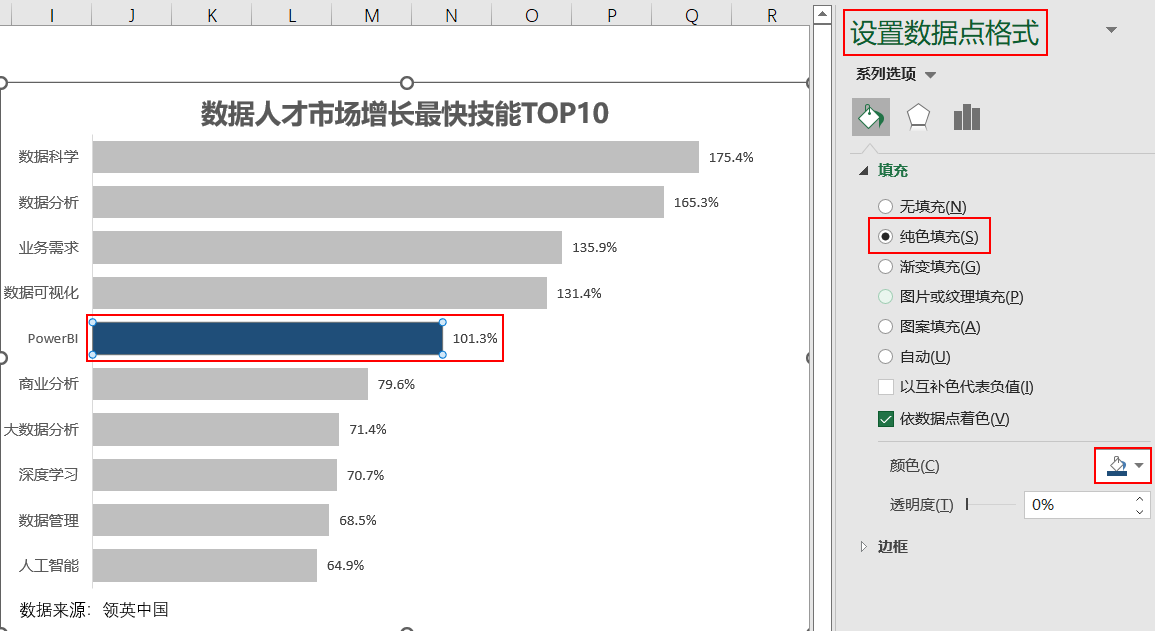
Task: Select the dark blue PowerBI bar
Action: click(267, 339)
